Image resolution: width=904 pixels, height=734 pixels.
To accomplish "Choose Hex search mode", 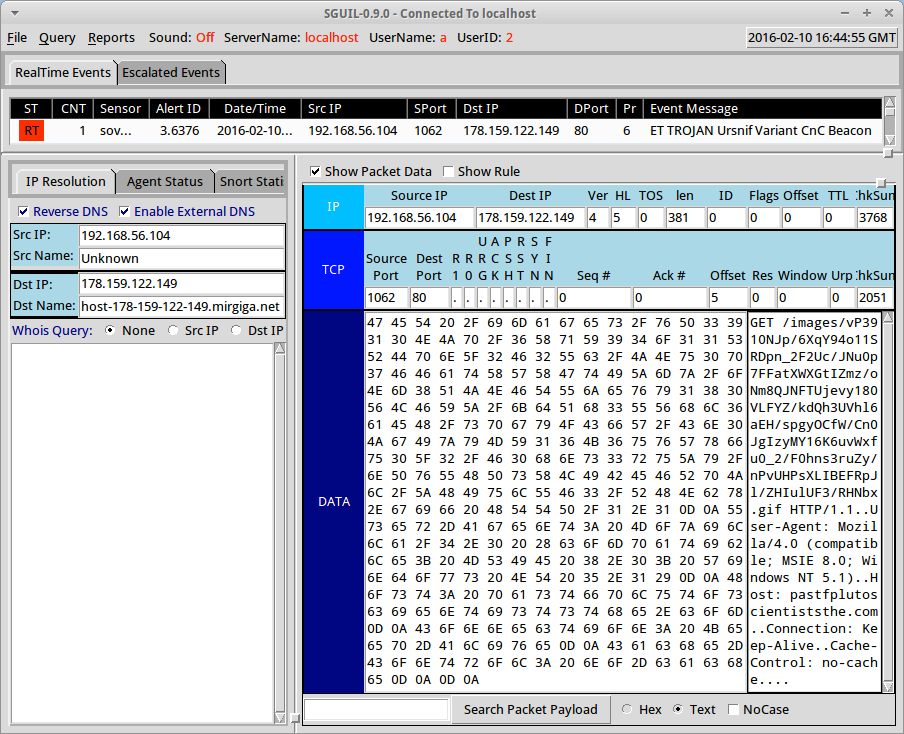I will [x=627, y=710].
